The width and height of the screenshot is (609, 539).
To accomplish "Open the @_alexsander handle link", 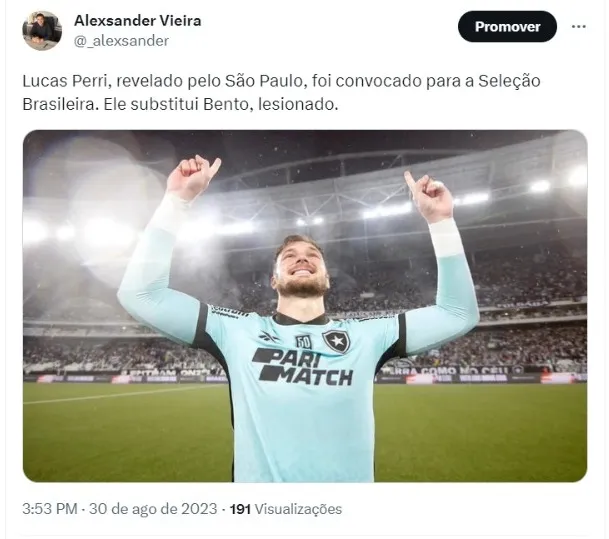I will 121,41.
